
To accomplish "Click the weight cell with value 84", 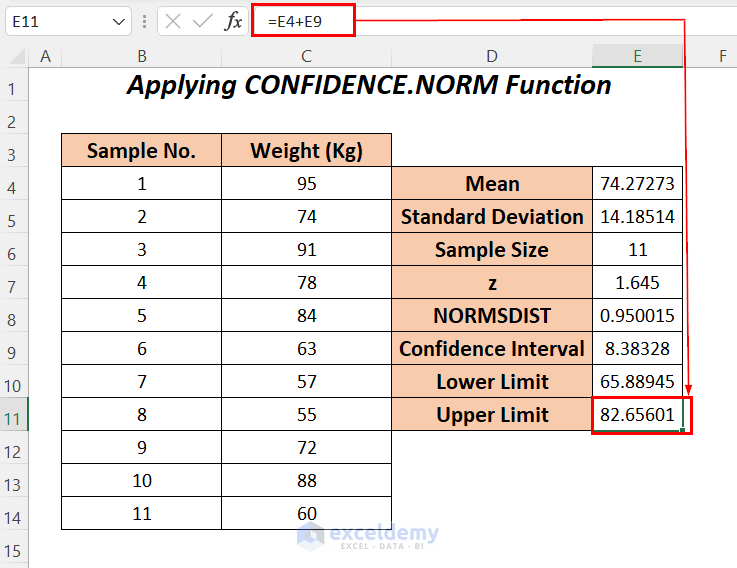I will point(306,316).
